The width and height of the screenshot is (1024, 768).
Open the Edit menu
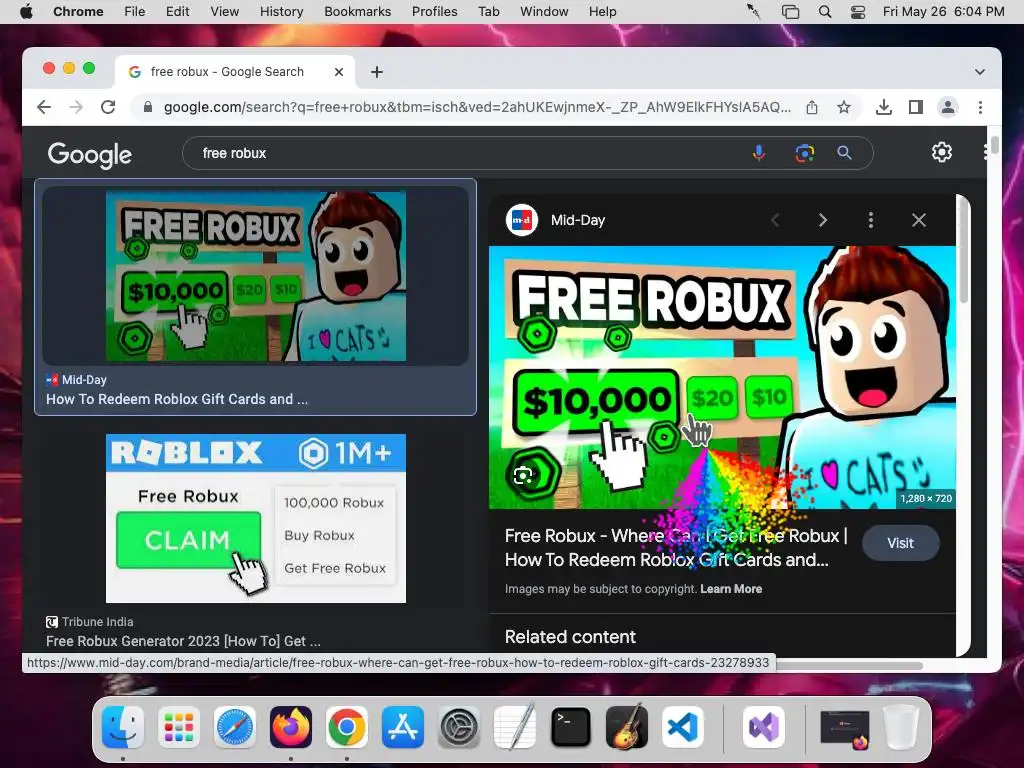tap(177, 12)
